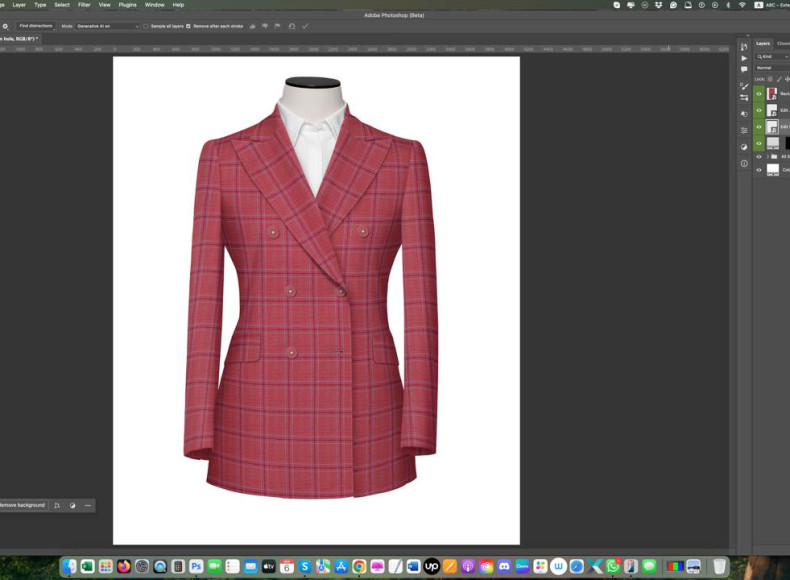Open Google Chrome from the Dock
Screen dimensions: 790x580
point(359,566)
